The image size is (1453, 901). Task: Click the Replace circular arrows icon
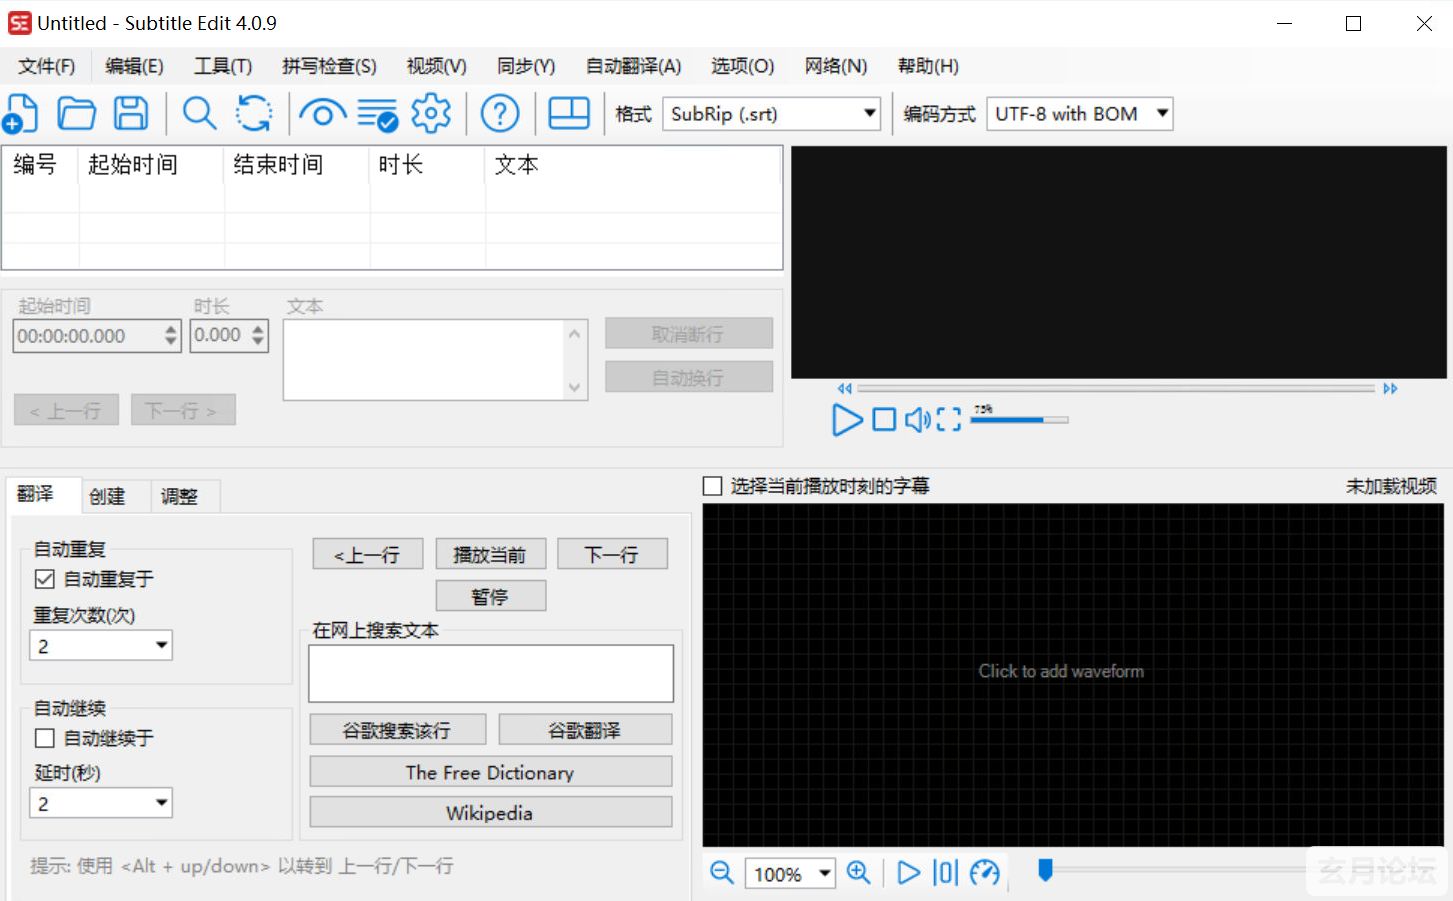pos(254,113)
